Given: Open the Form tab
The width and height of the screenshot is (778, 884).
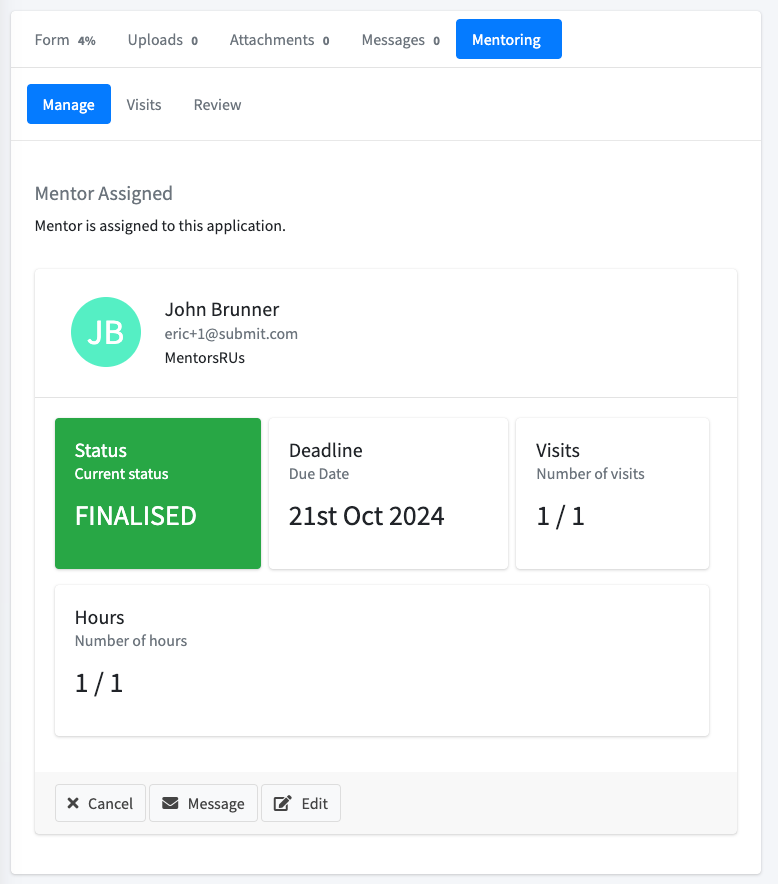Looking at the screenshot, I should (x=65, y=39).
